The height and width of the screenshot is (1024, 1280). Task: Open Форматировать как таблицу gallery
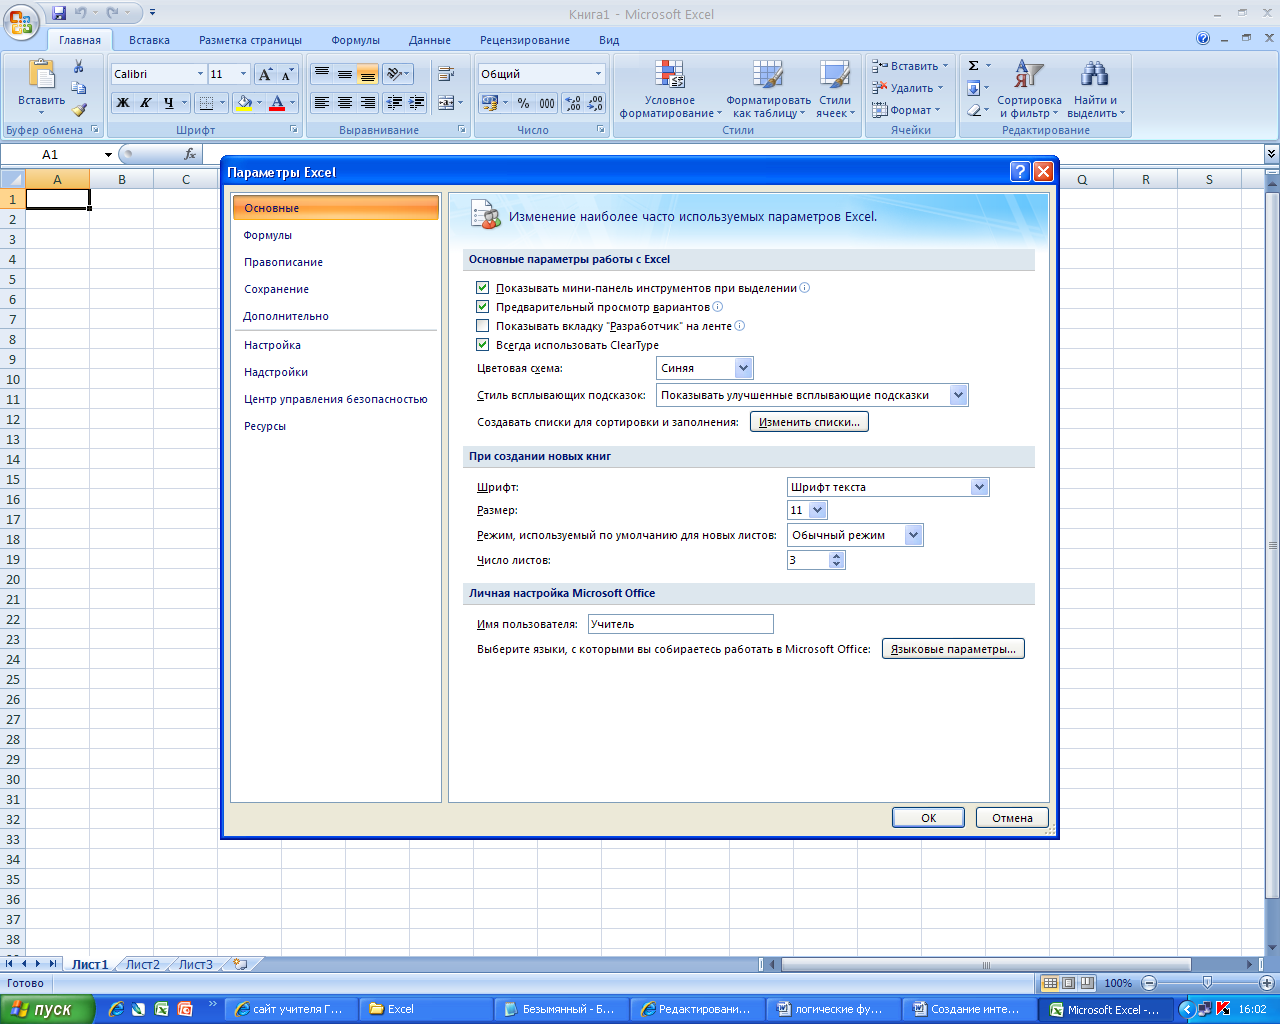[x=768, y=89]
